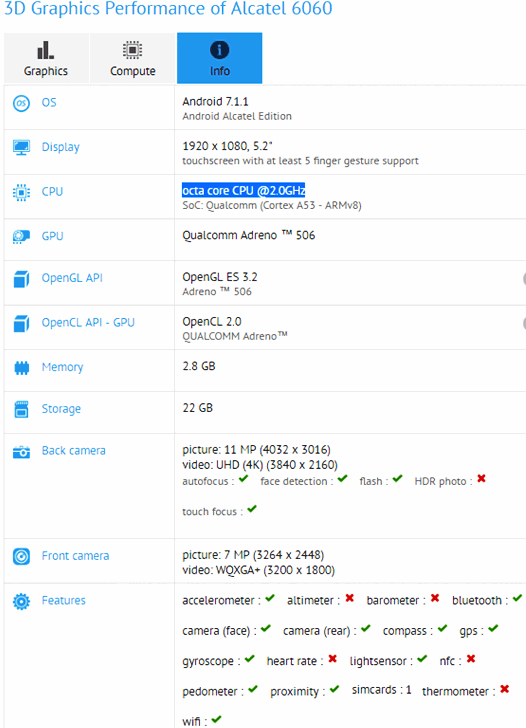Screen dimensions: 526x728
Task: Open the OpenGL API label link
Action: pos(72,278)
